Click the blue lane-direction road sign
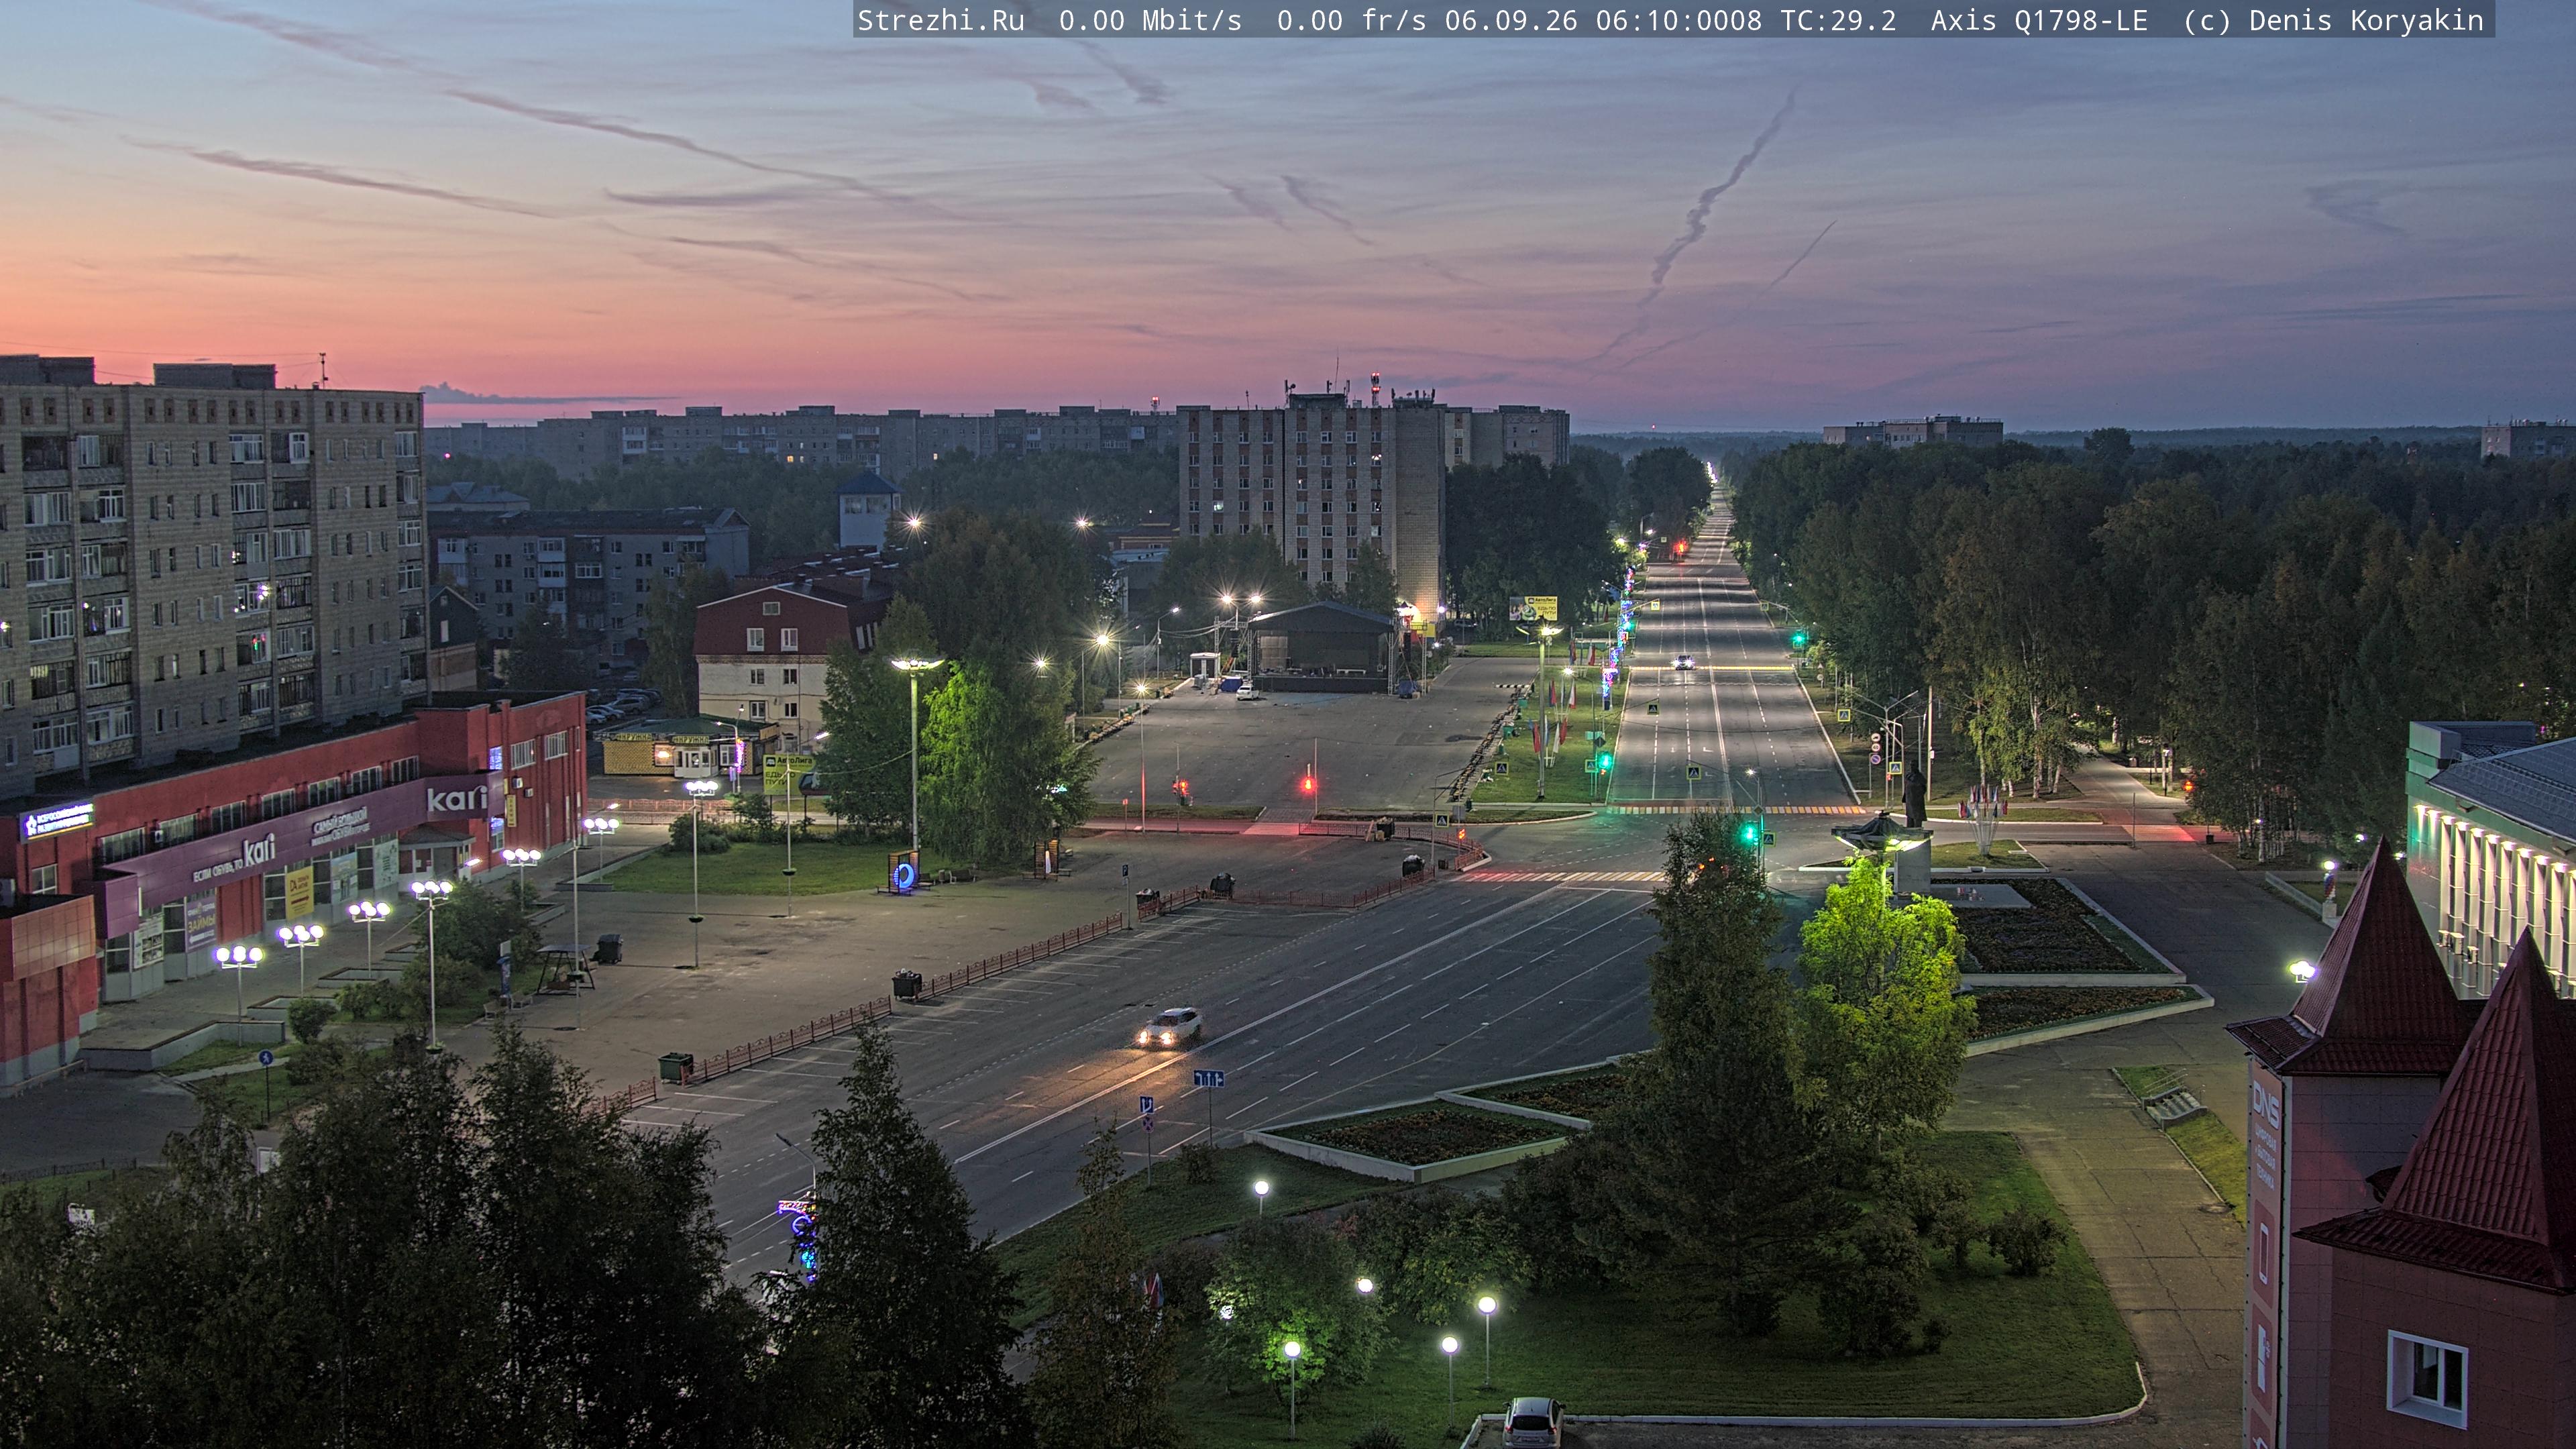The image size is (2576, 1449). [x=1208, y=1079]
